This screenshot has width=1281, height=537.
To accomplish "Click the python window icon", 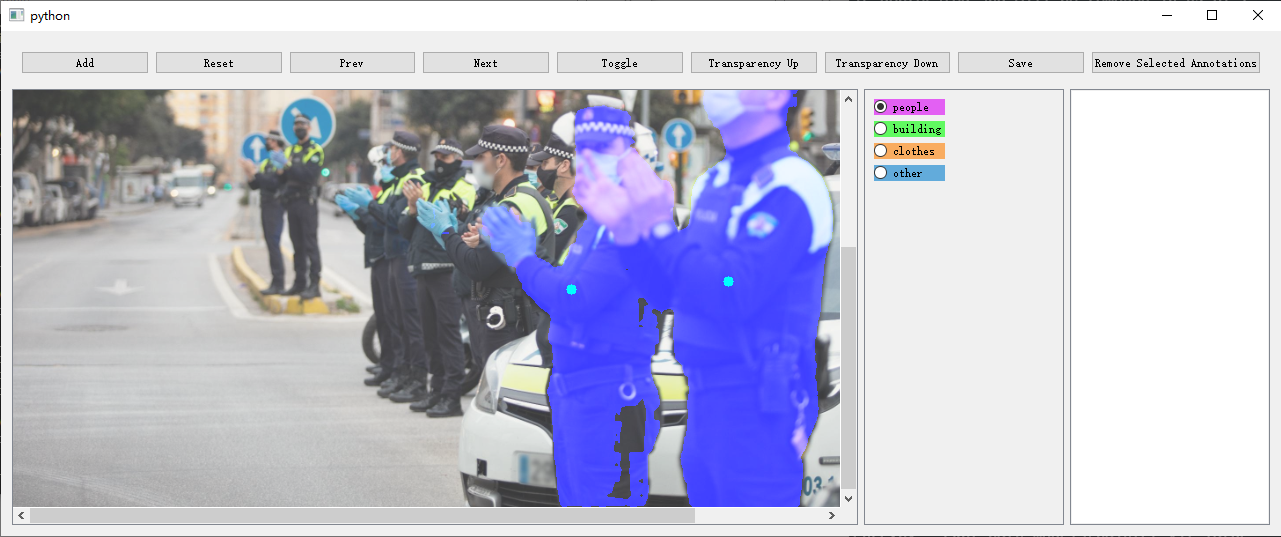I will (16, 16).
